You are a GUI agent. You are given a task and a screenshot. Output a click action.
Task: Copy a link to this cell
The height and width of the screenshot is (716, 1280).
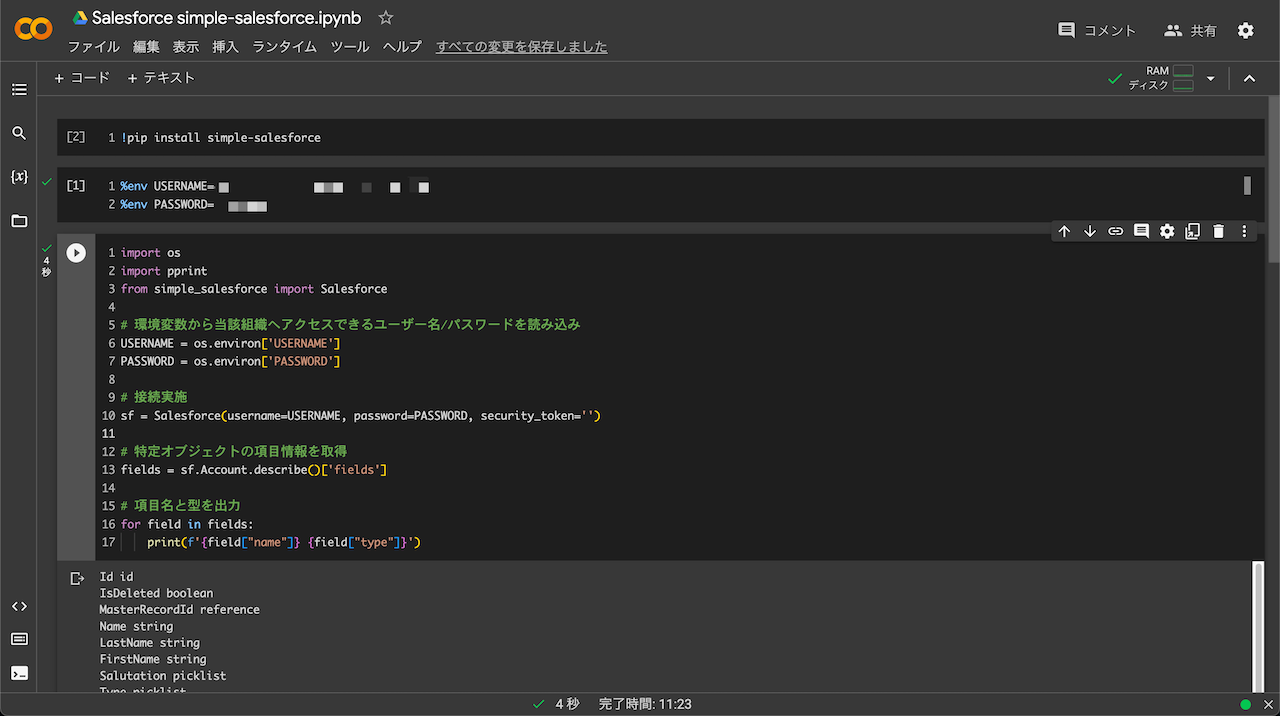1115,231
